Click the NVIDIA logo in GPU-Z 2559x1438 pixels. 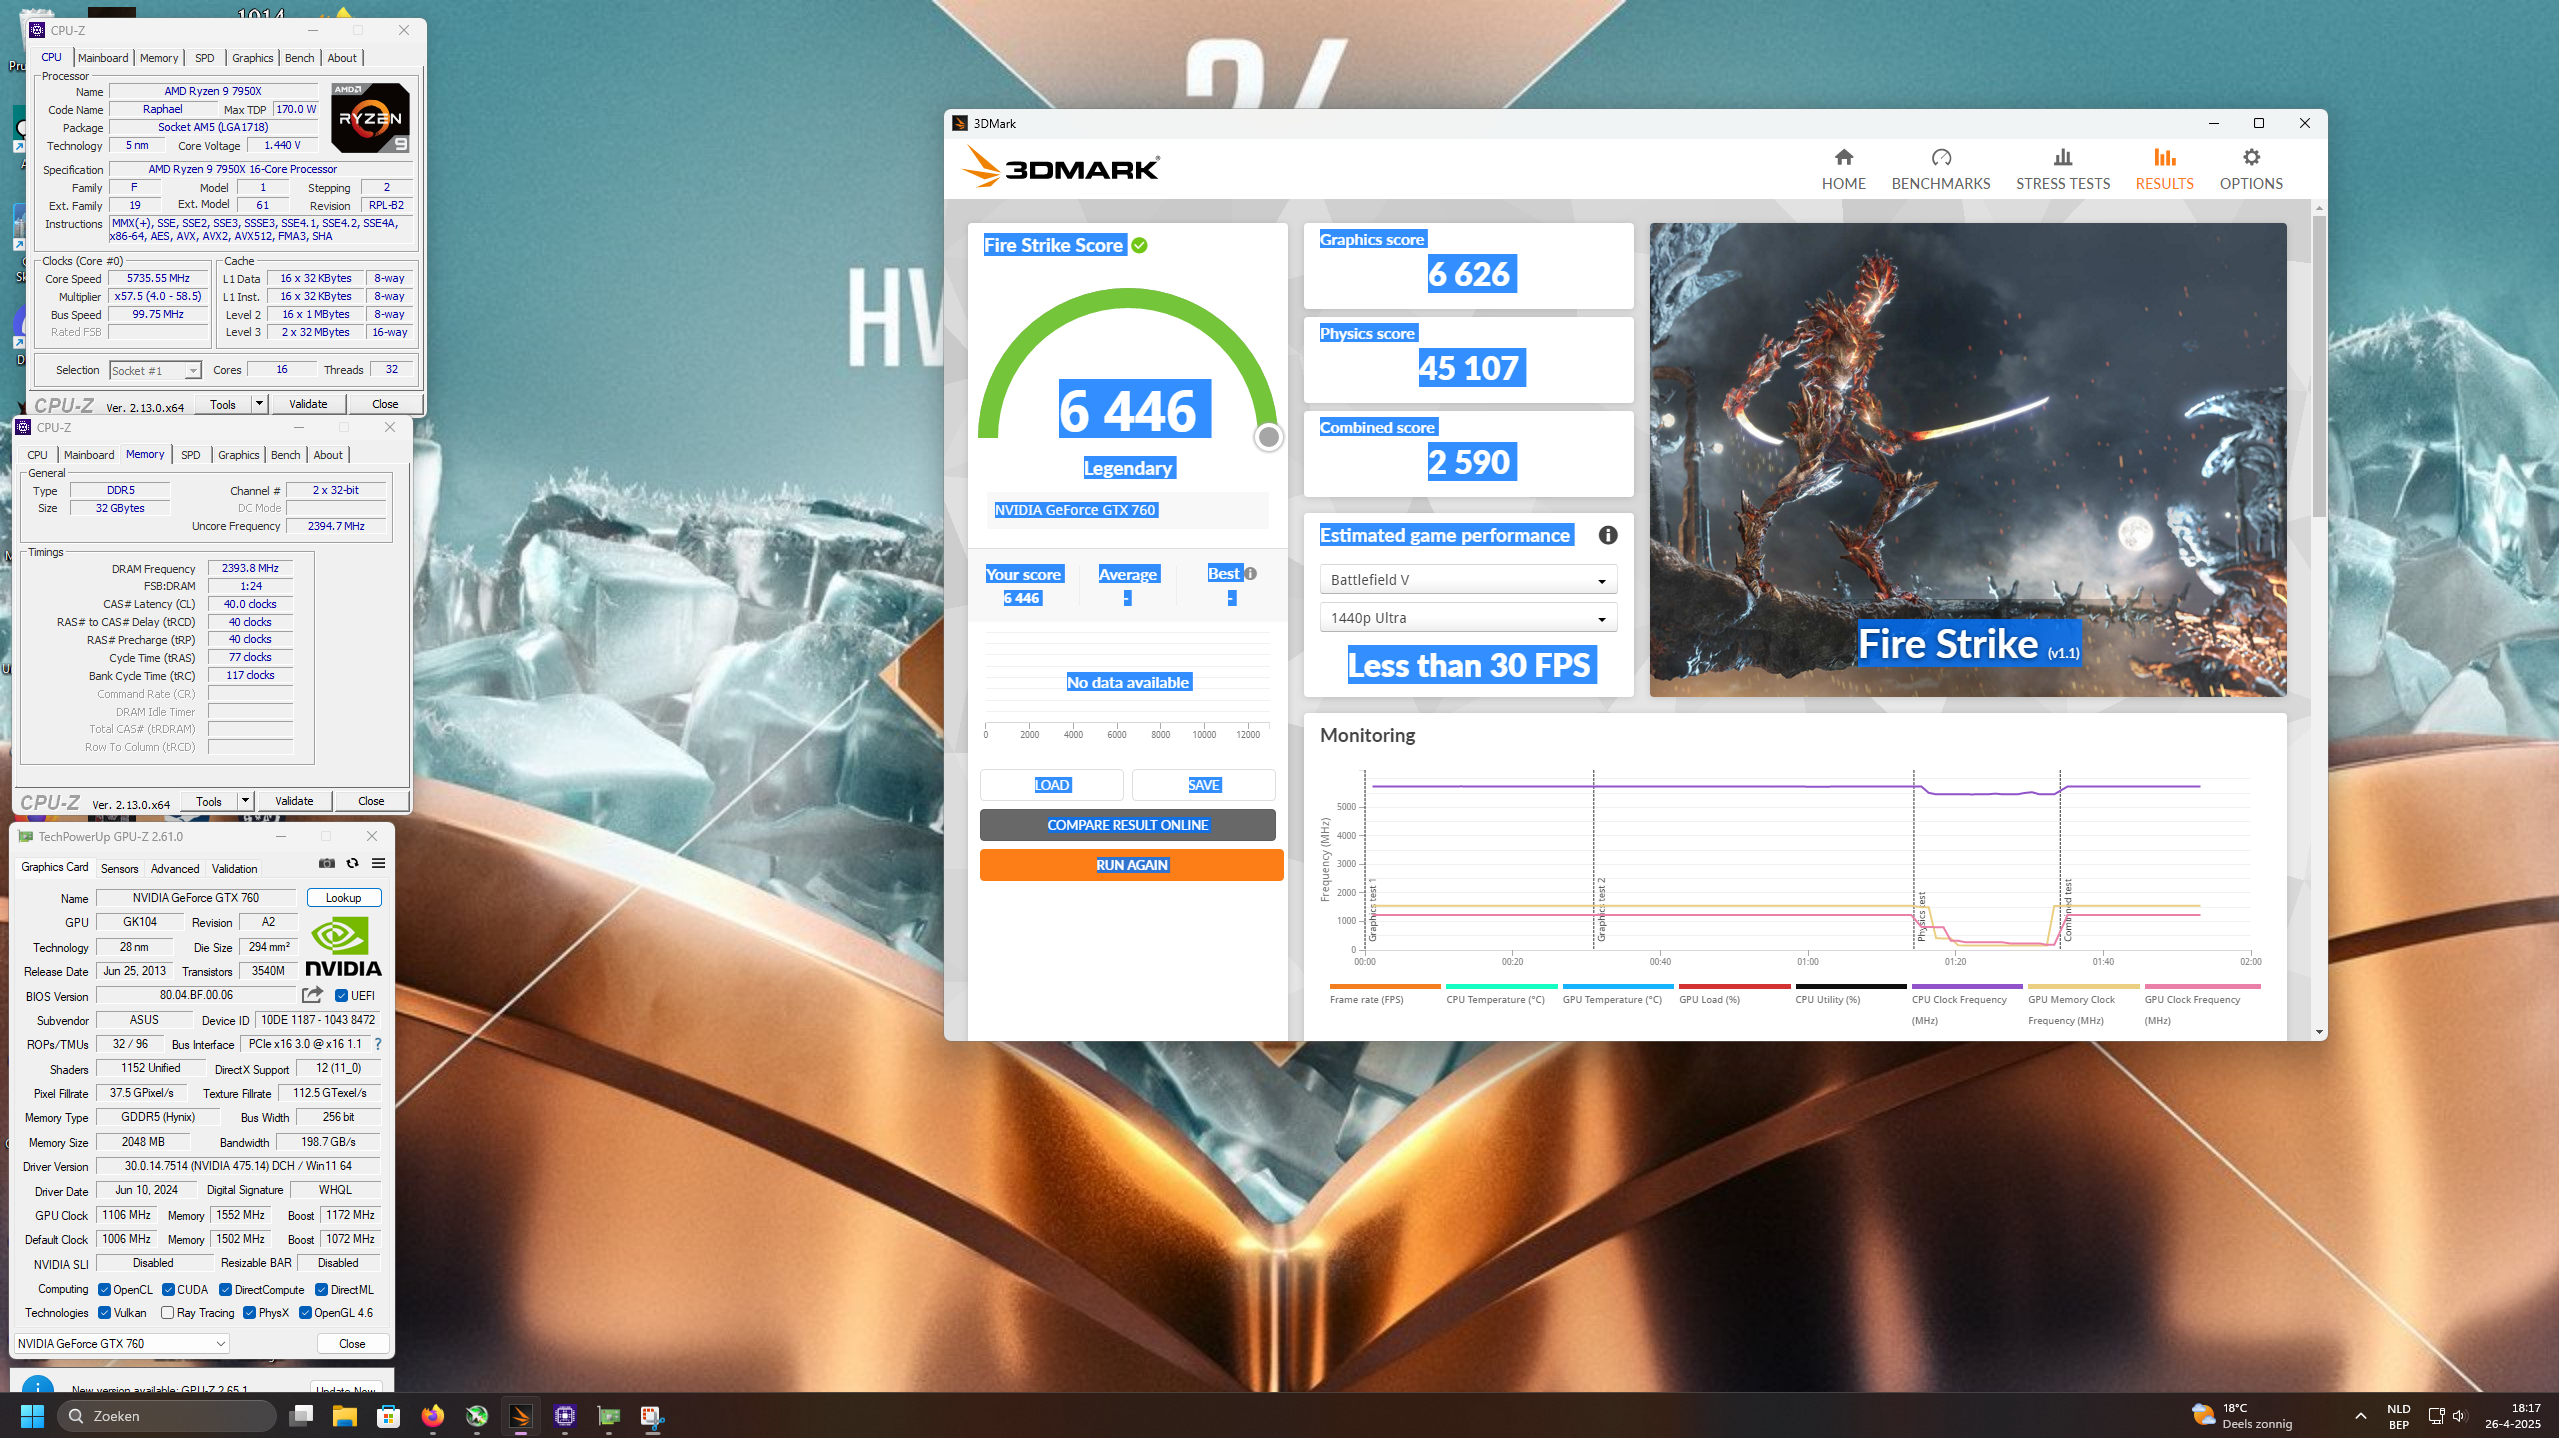point(343,947)
